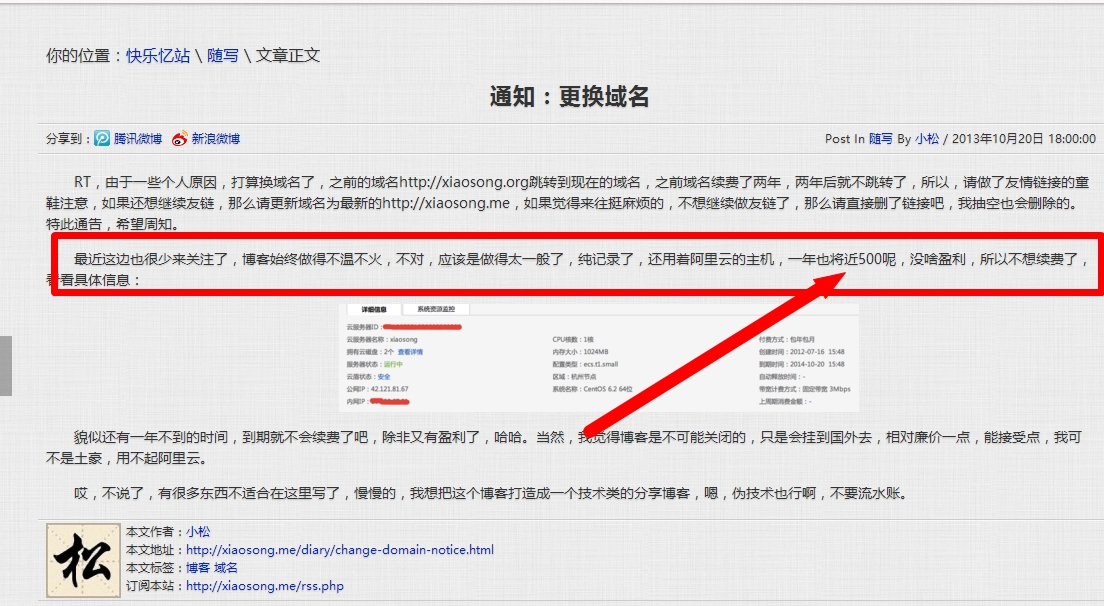Viewport: 1104px width, 606px height.
Task: Switch to 详细信息 tab in server screenshot
Action: pos(373,310)
